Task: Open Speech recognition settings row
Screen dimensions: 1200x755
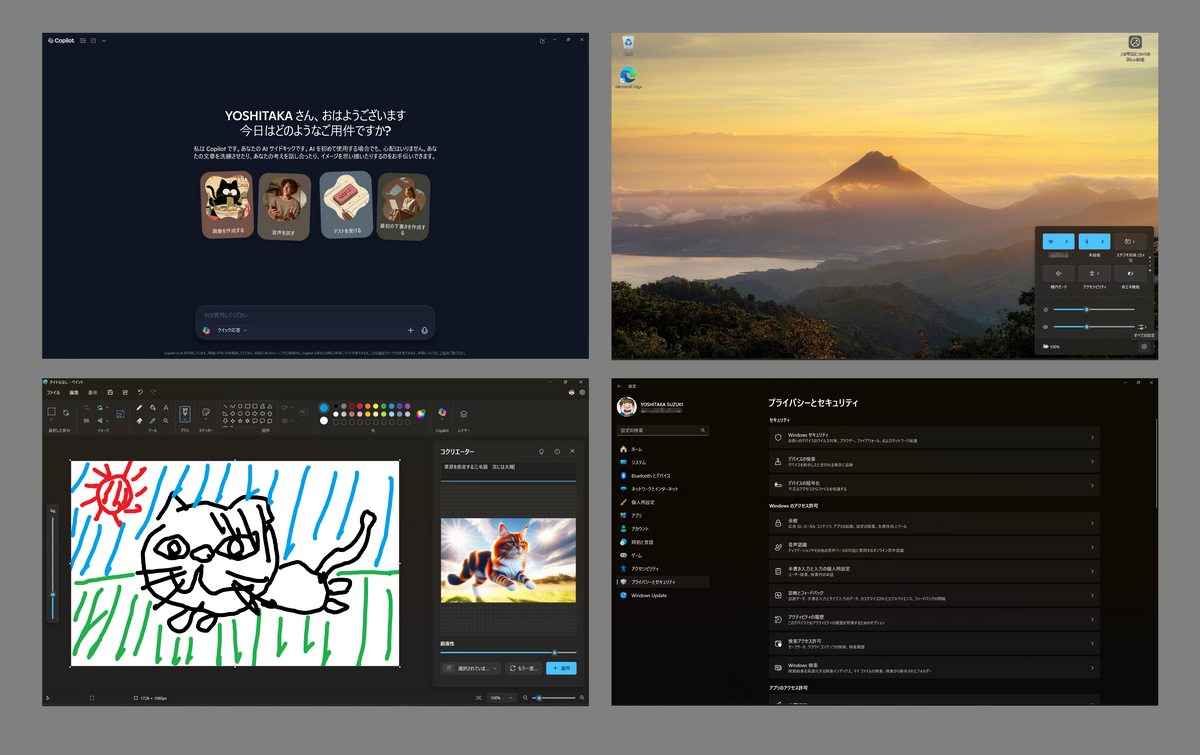Action: (934, 547)
